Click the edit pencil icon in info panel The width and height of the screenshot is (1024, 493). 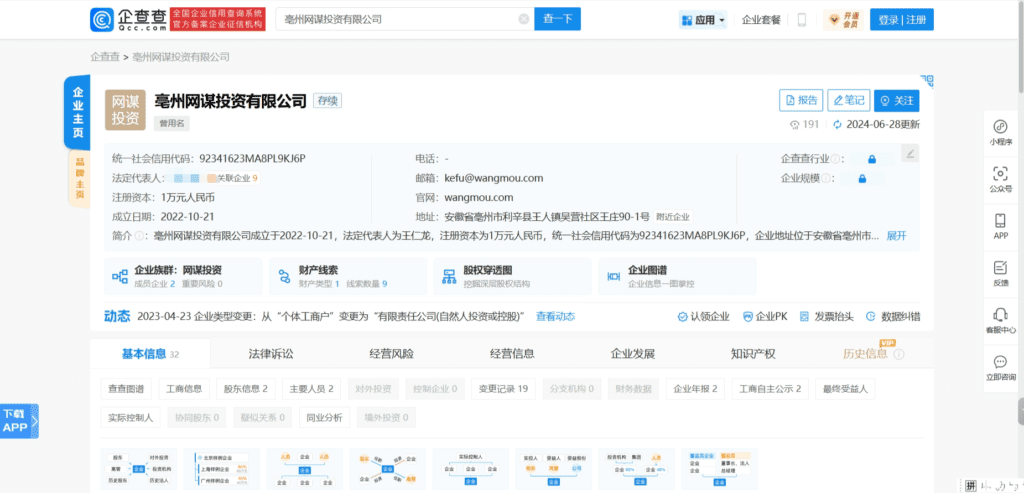(910, 153)
